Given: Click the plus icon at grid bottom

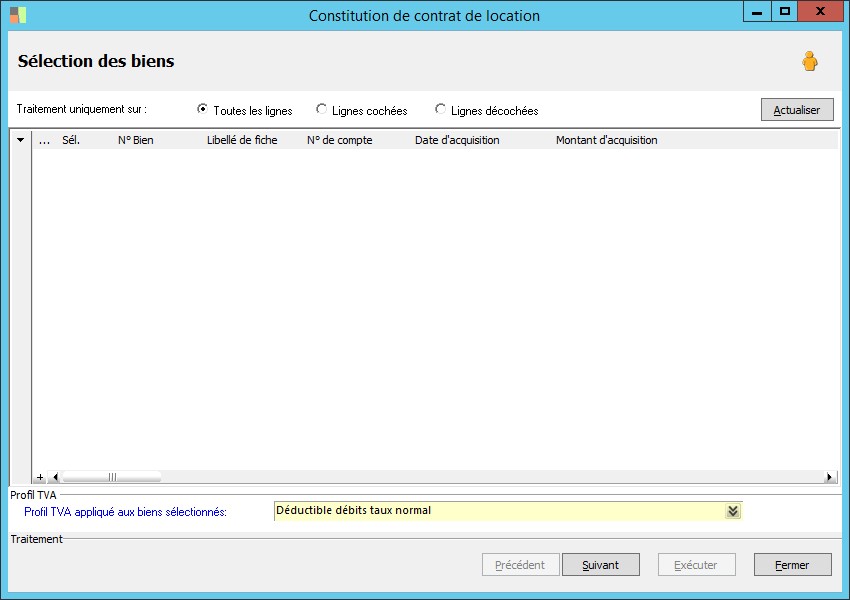Looking at the screenshot, I should (40, 477).
